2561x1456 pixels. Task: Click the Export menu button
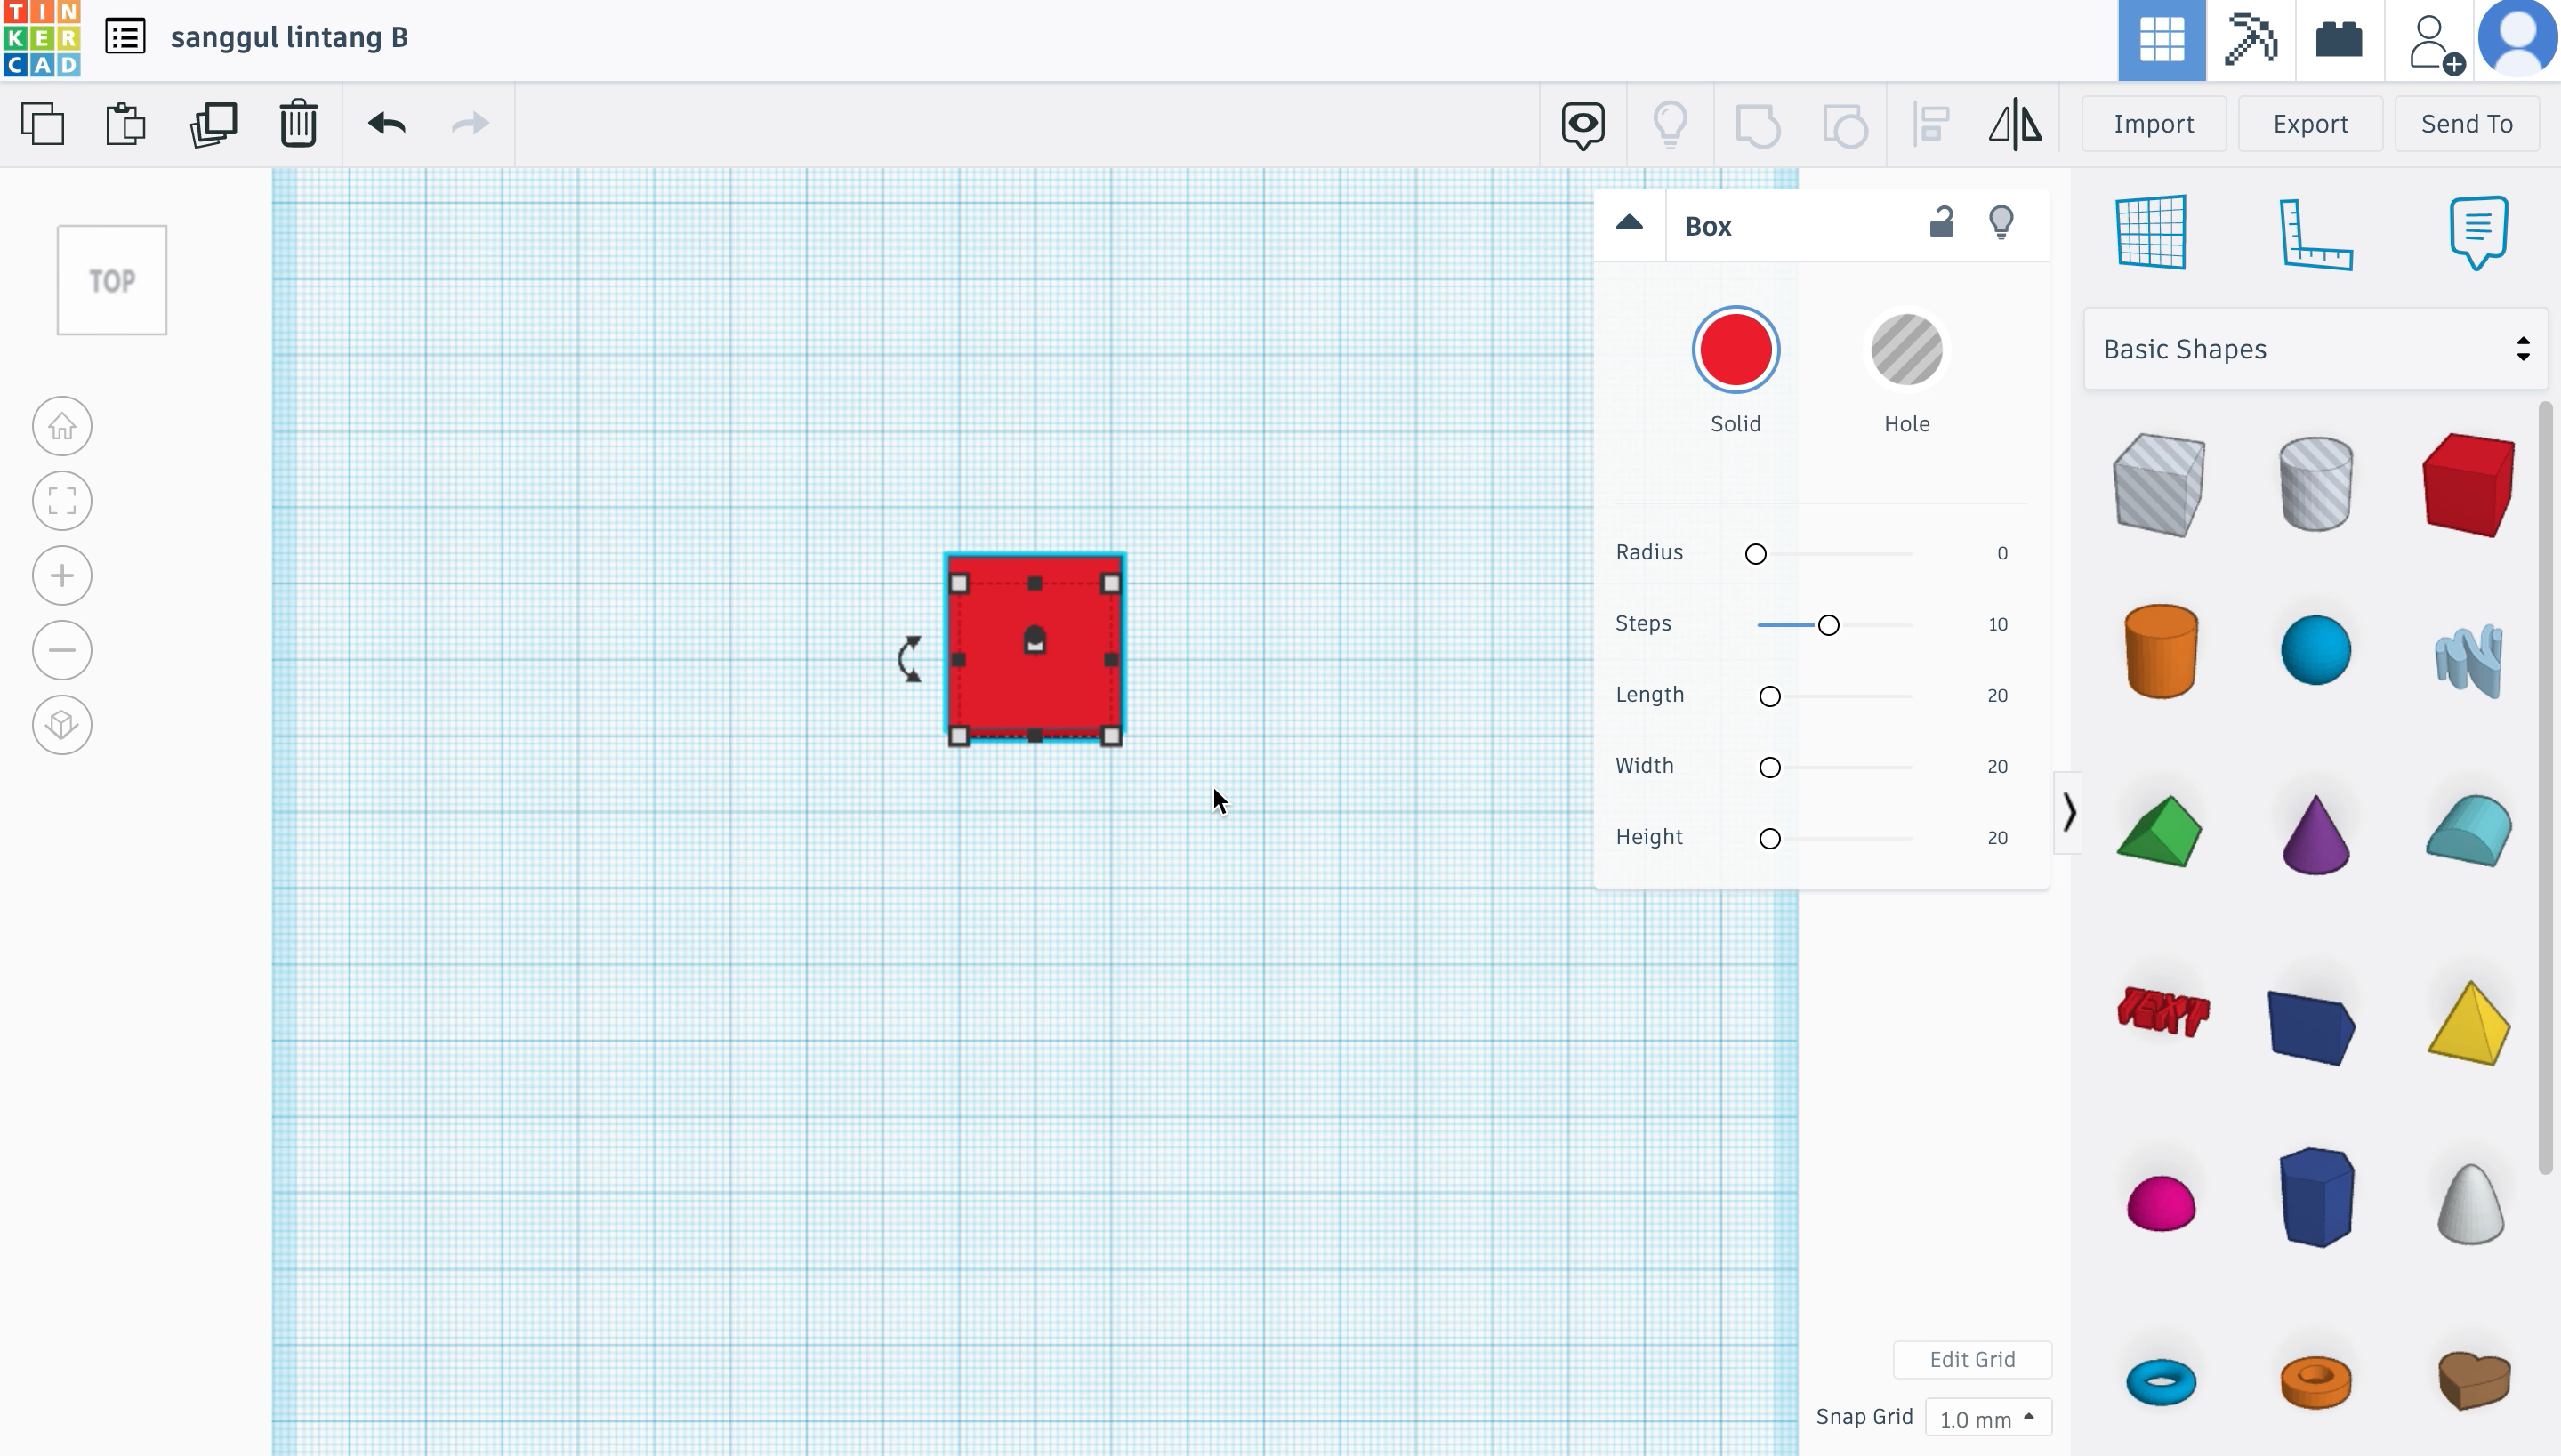2309,123
